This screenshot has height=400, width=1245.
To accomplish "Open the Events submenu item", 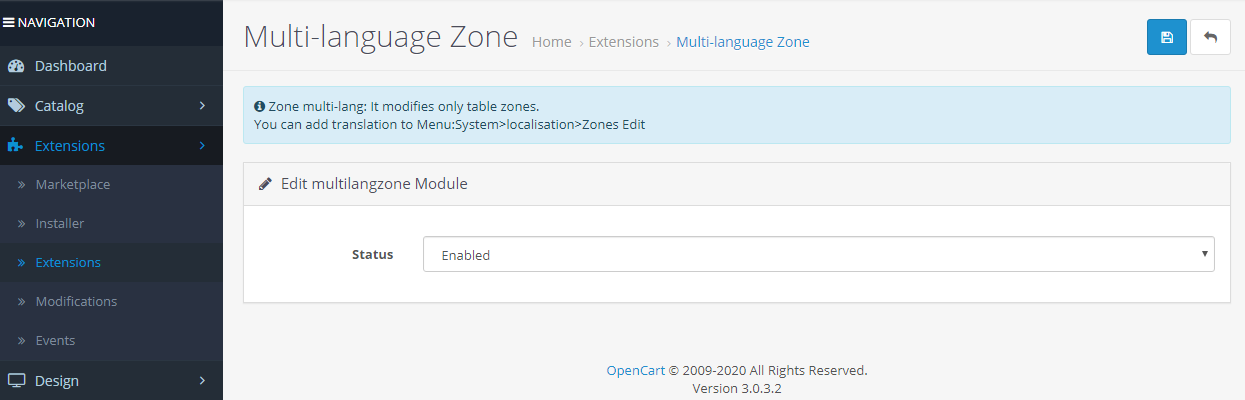I will [x=55, y=341].
